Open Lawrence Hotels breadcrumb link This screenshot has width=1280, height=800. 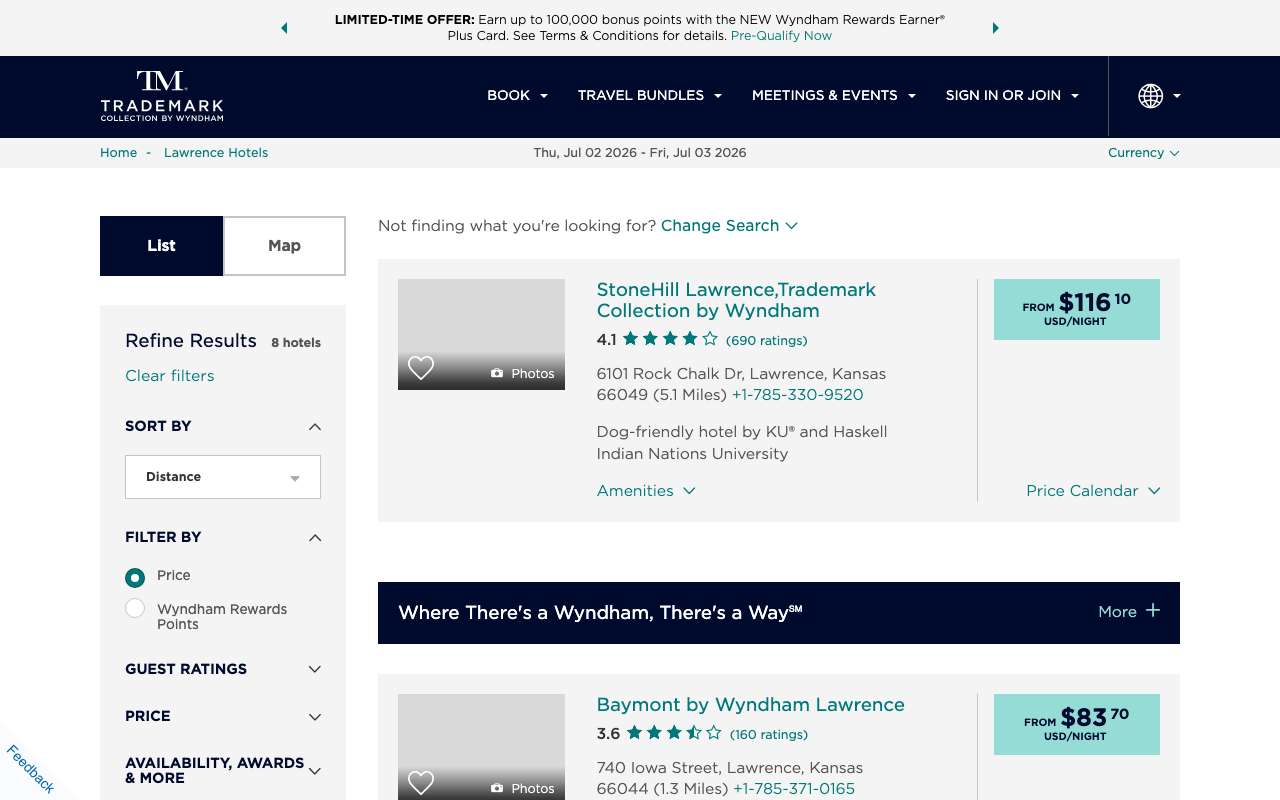[216, 153]
